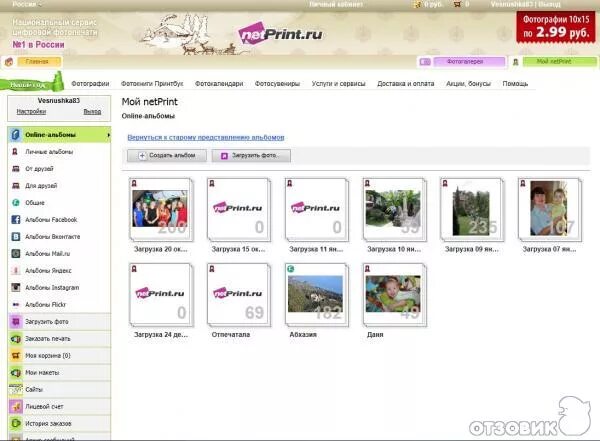Click the Facebook albums icon

pyautogui.click(x=16, y=220)
